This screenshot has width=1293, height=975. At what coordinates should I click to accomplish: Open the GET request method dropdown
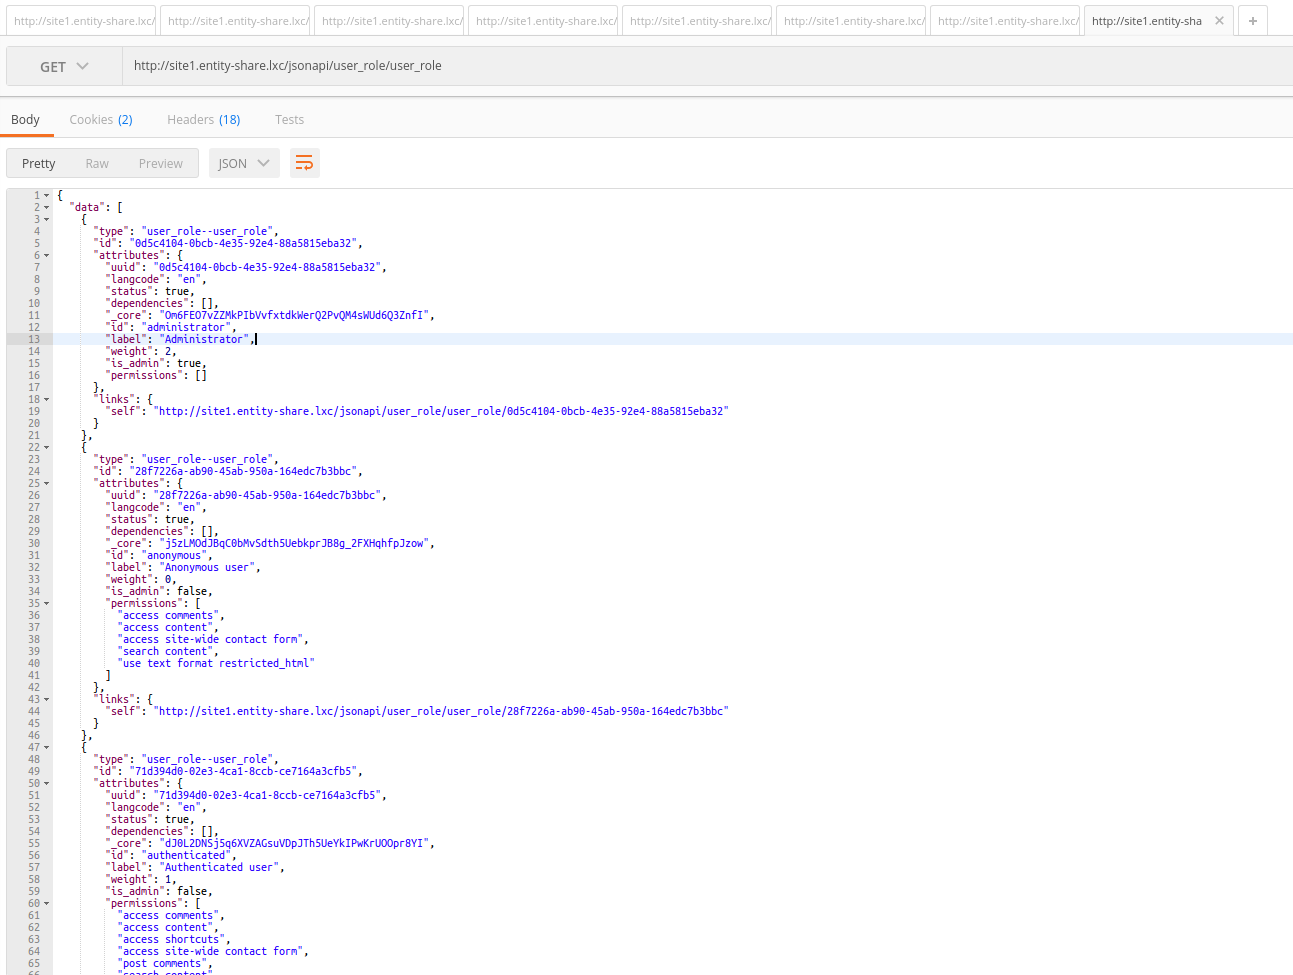click(x=62, y=65)
